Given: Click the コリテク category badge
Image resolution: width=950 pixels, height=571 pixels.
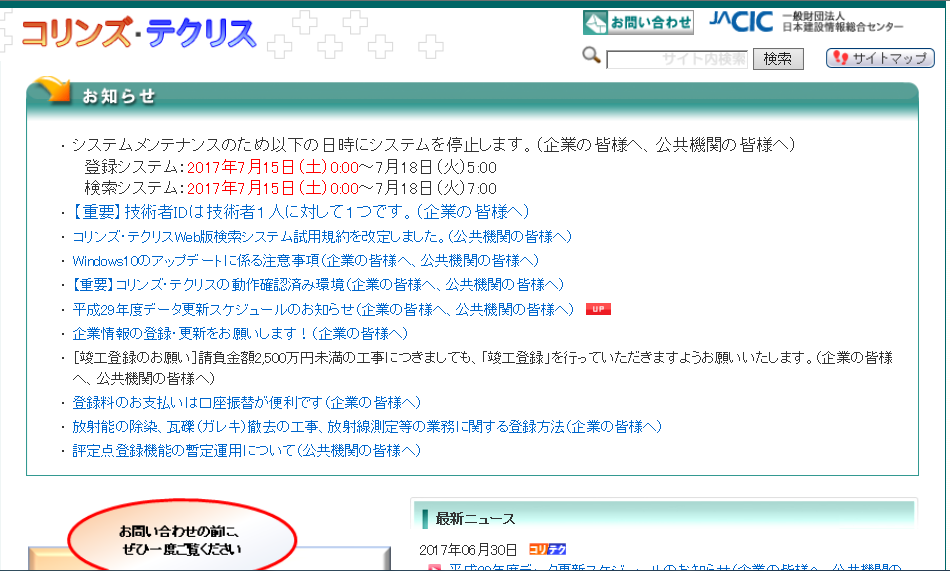Looking at the screenshot, I should coord(547,549).
